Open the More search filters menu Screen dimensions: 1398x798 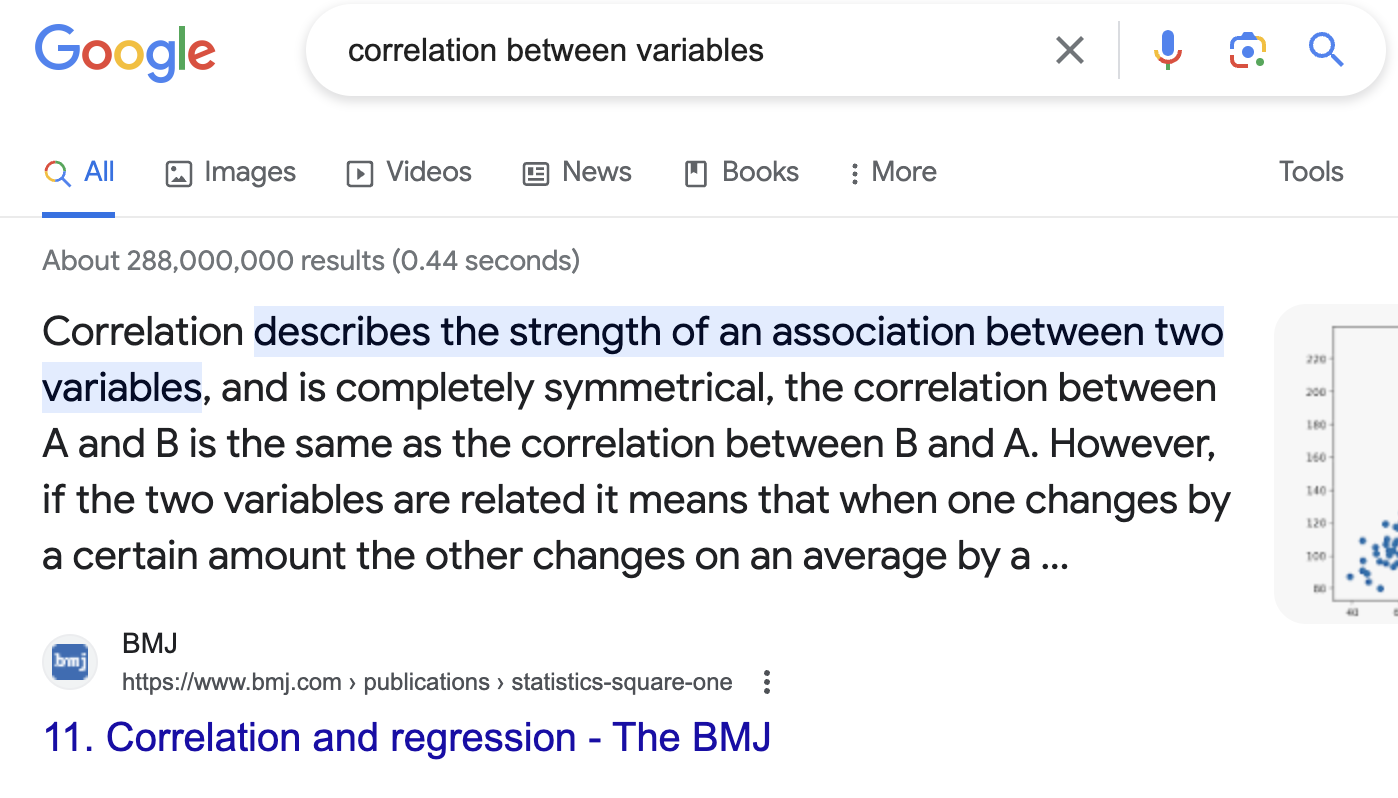pos(892,172)
